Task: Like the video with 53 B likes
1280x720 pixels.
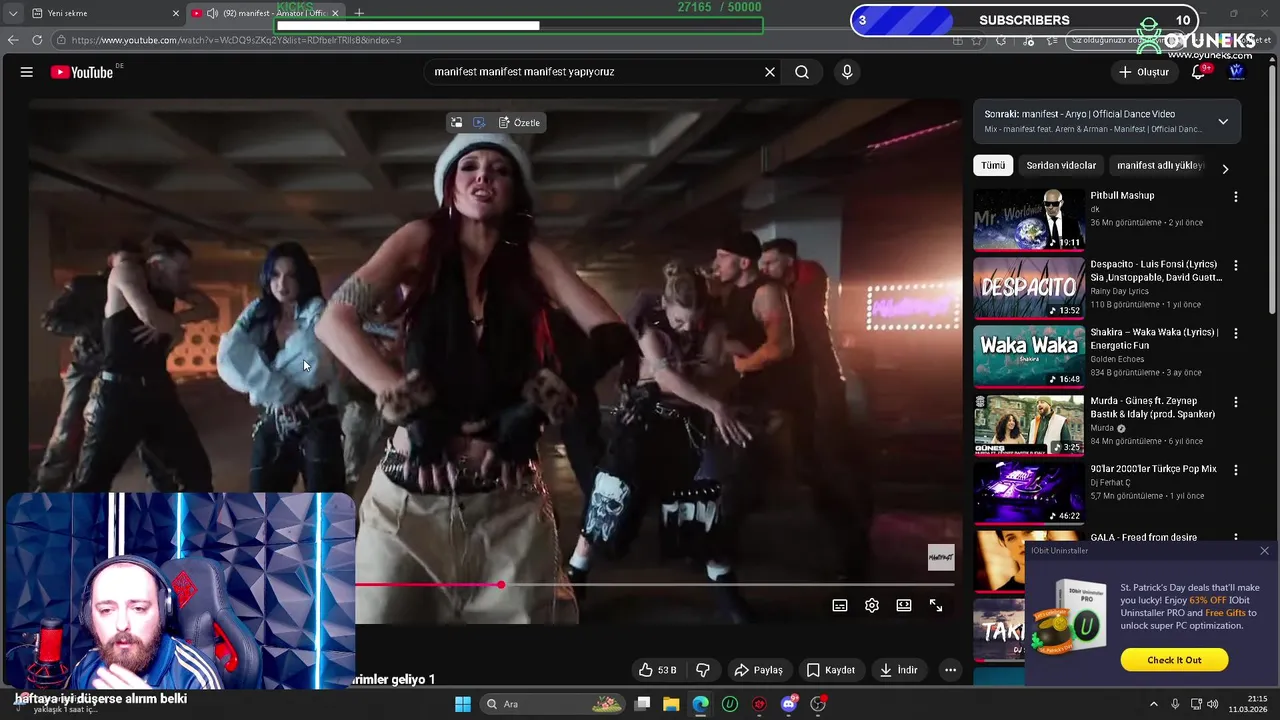Action: point(658,670)
